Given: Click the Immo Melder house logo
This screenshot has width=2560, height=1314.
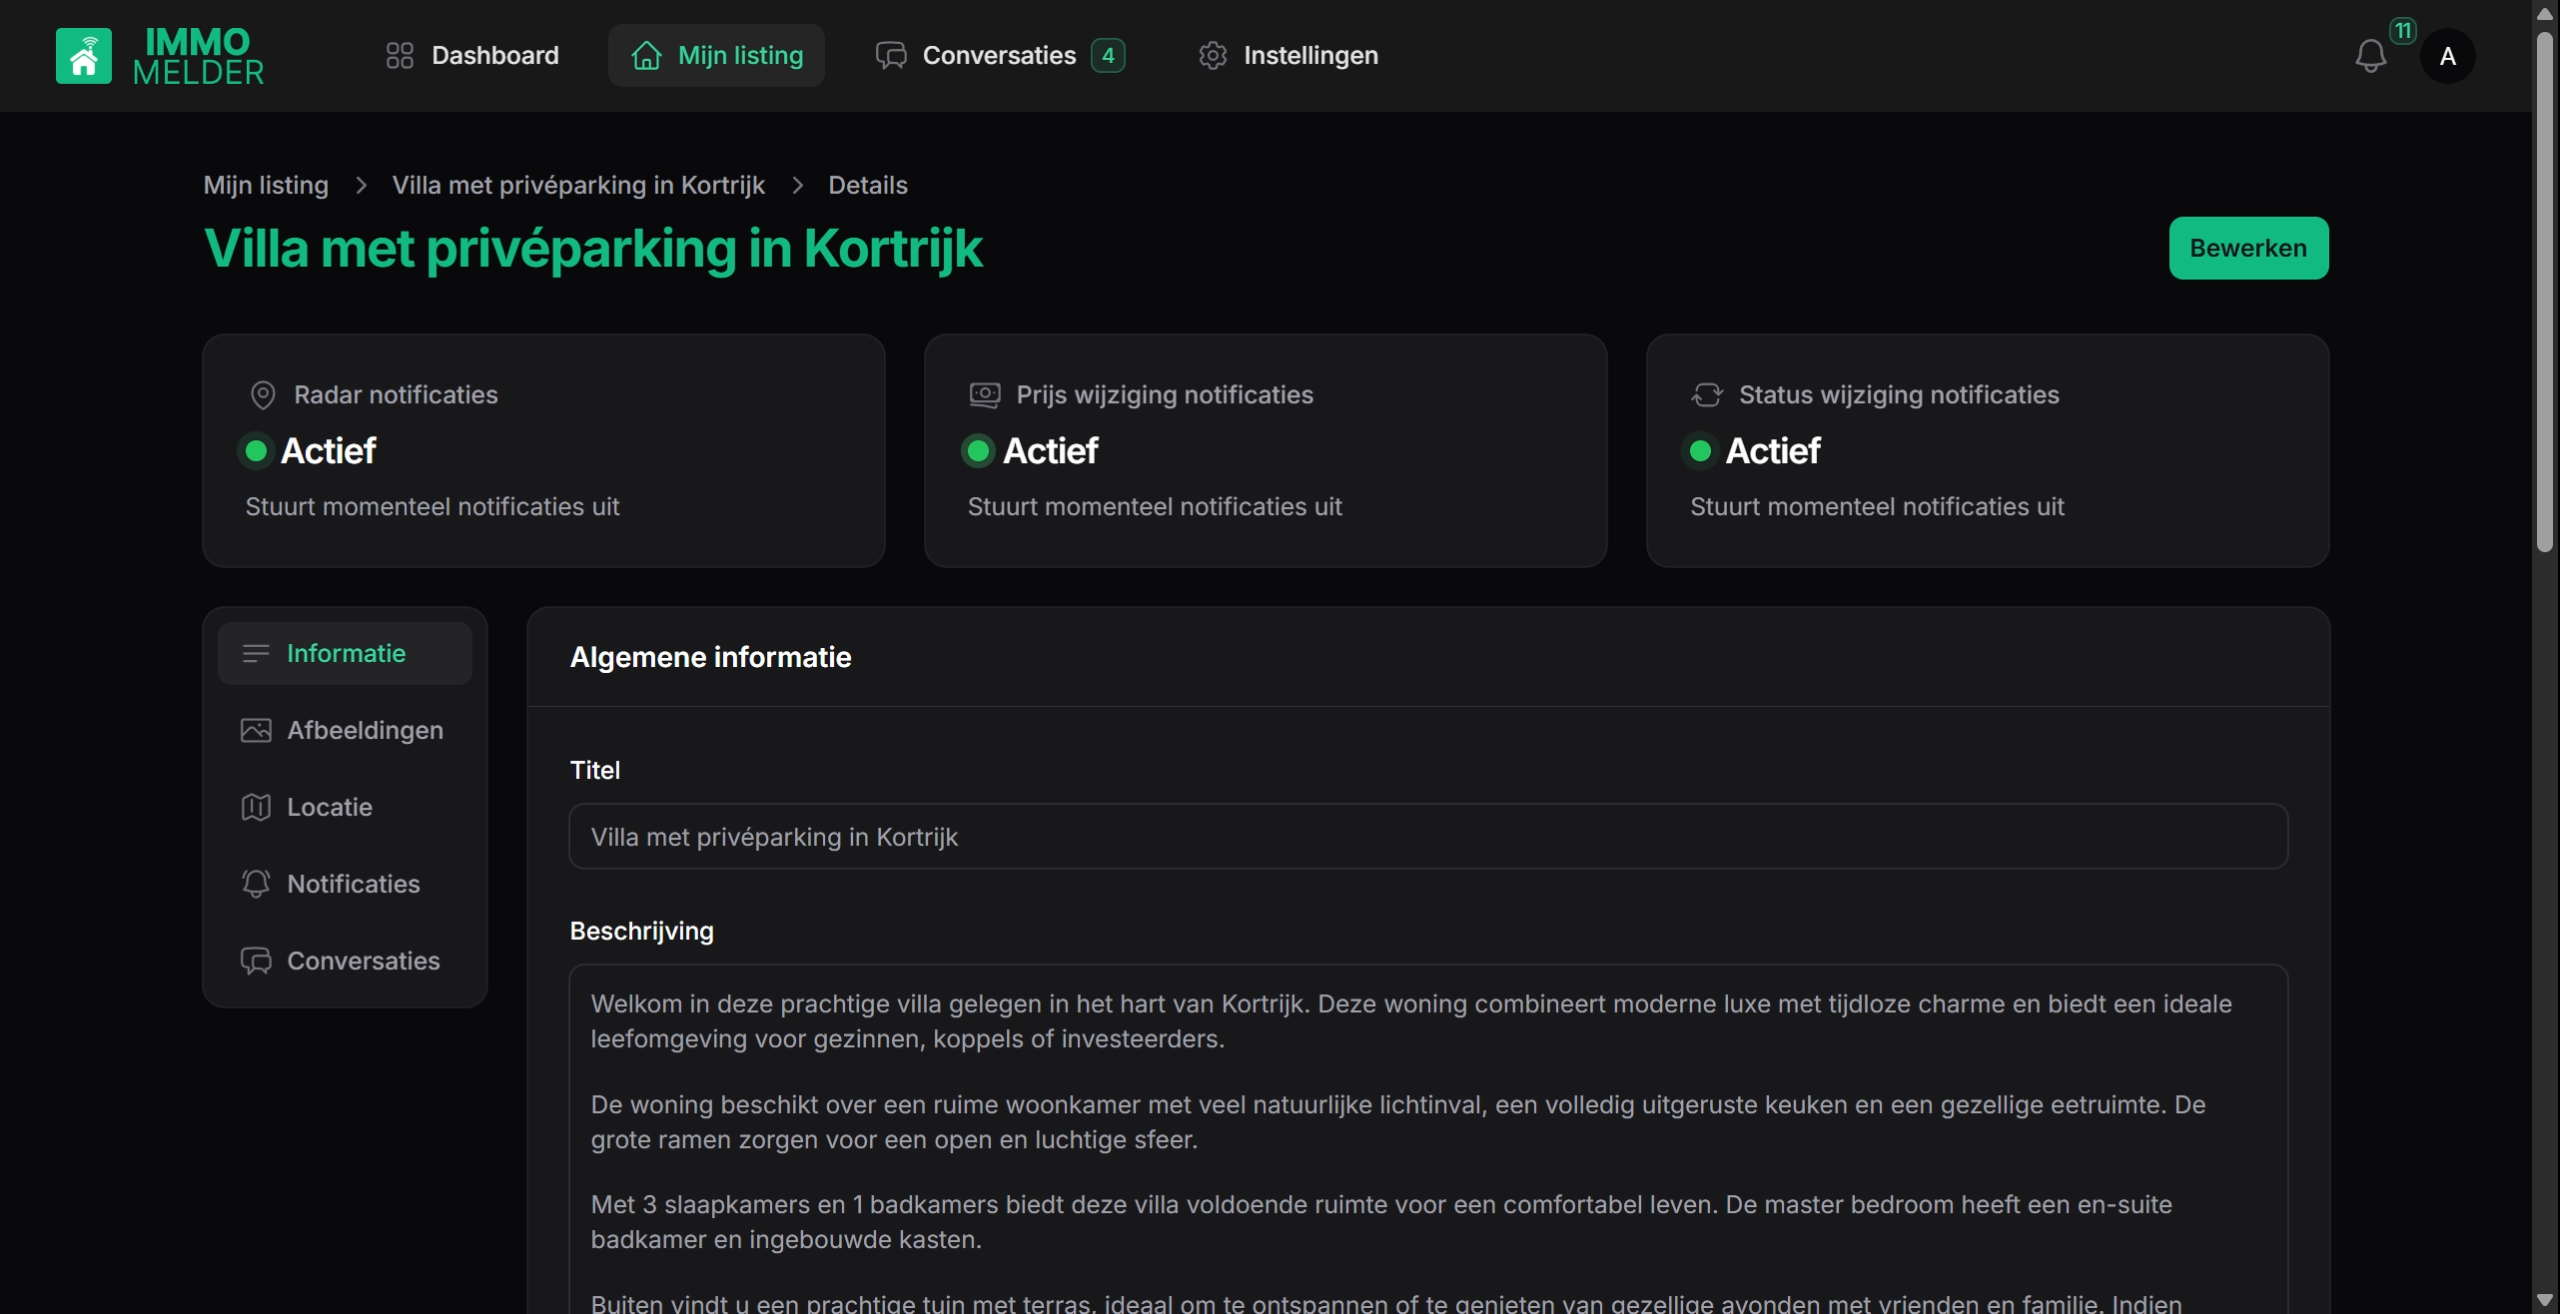Looking at the screenshot, I should click(x=84, y=56).
